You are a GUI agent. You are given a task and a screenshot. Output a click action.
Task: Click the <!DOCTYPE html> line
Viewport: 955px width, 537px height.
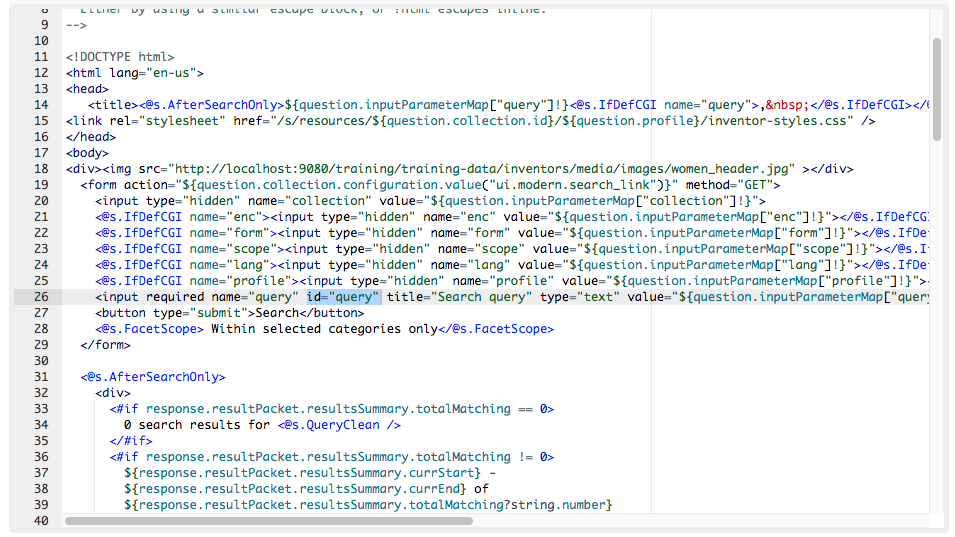(x=120, y=57)
